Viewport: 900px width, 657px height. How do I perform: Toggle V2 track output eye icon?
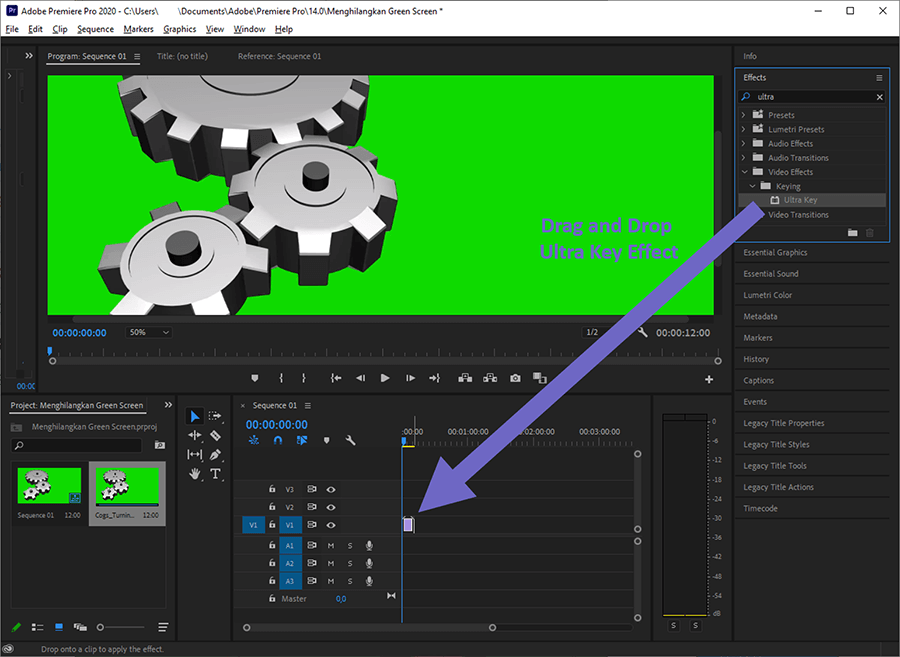point(331,507)
